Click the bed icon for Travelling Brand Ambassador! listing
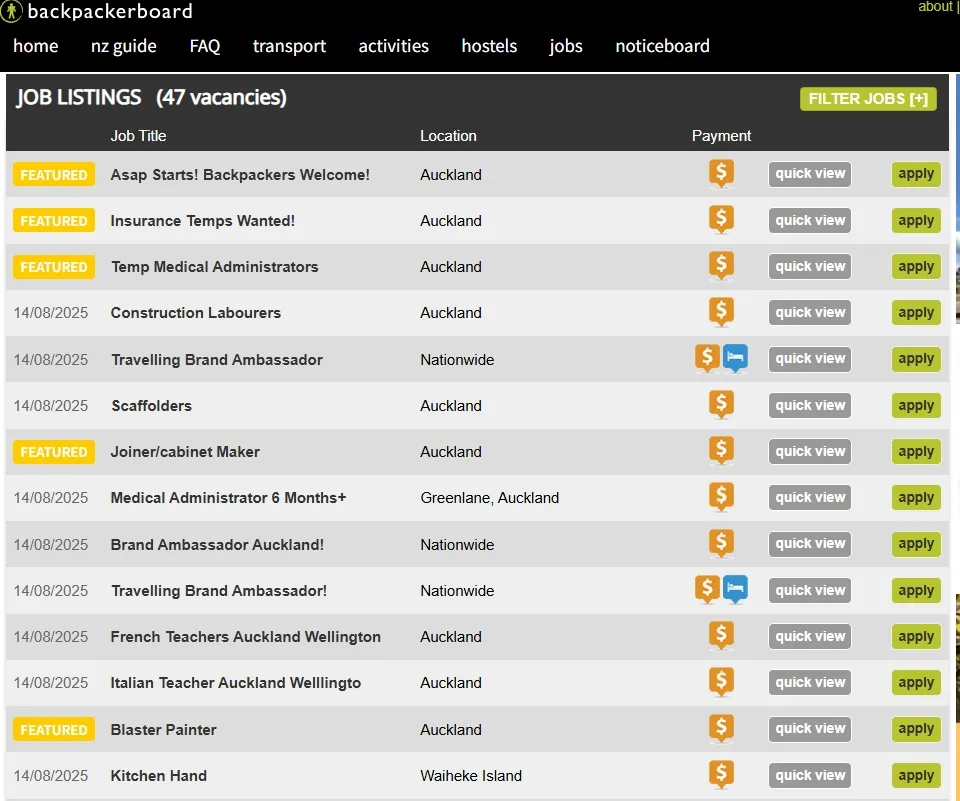The height and width of the screenshot is (801, 960). (735, 589)
